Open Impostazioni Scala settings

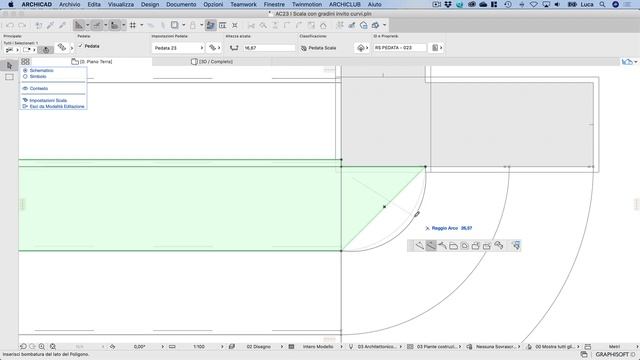[x=48, y=100]
